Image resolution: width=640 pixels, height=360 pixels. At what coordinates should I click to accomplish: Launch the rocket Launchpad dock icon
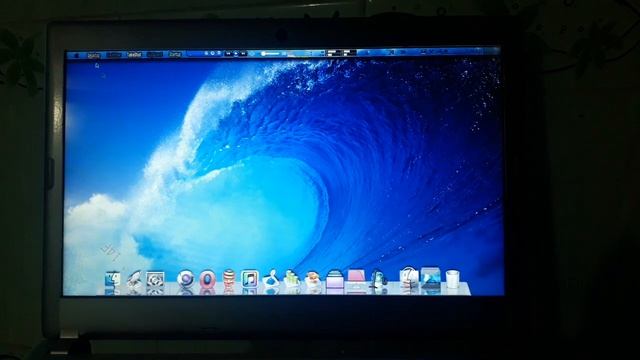134,280
